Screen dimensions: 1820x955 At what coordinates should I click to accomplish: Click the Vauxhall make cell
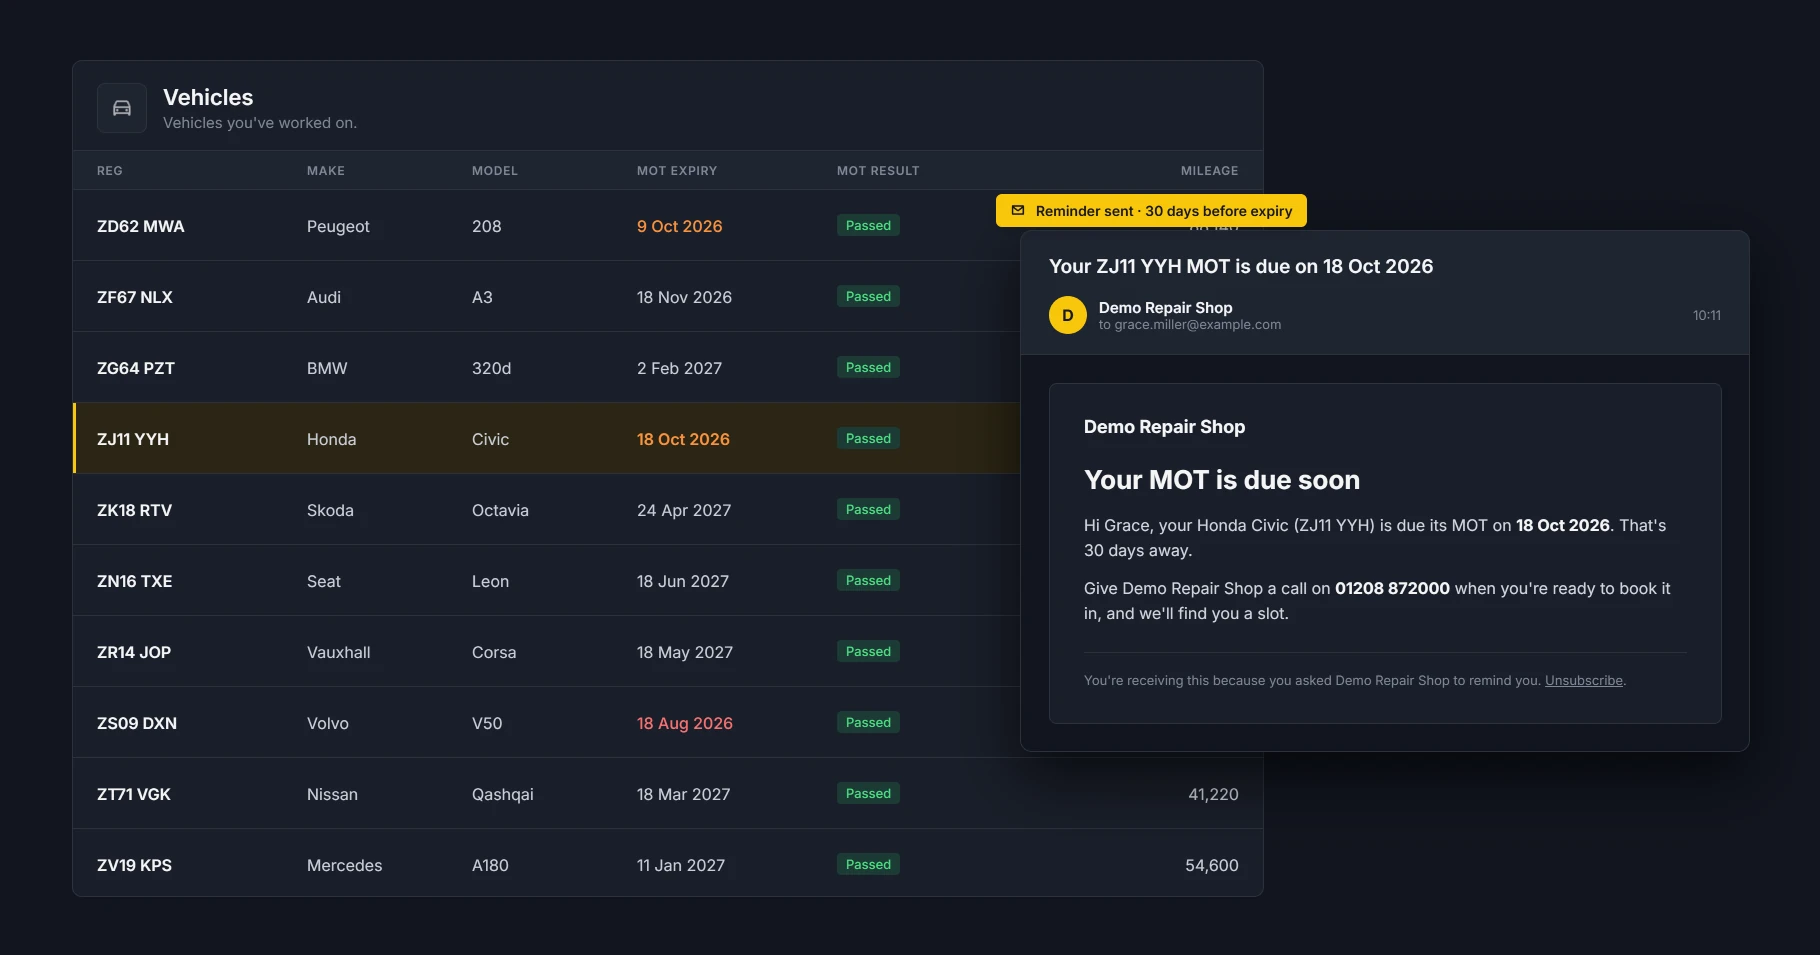point(339,652)
